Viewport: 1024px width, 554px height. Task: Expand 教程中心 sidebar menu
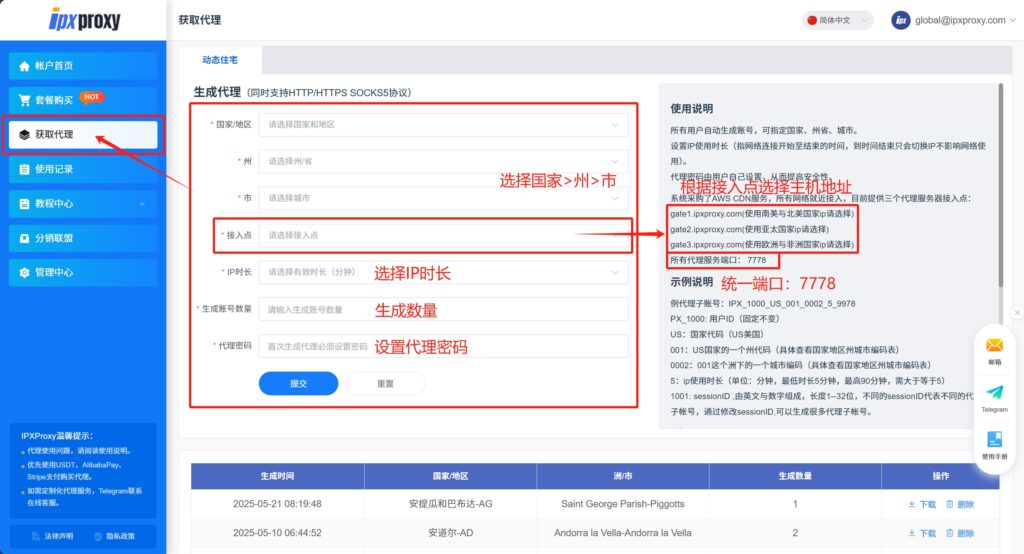click(83, 204)
